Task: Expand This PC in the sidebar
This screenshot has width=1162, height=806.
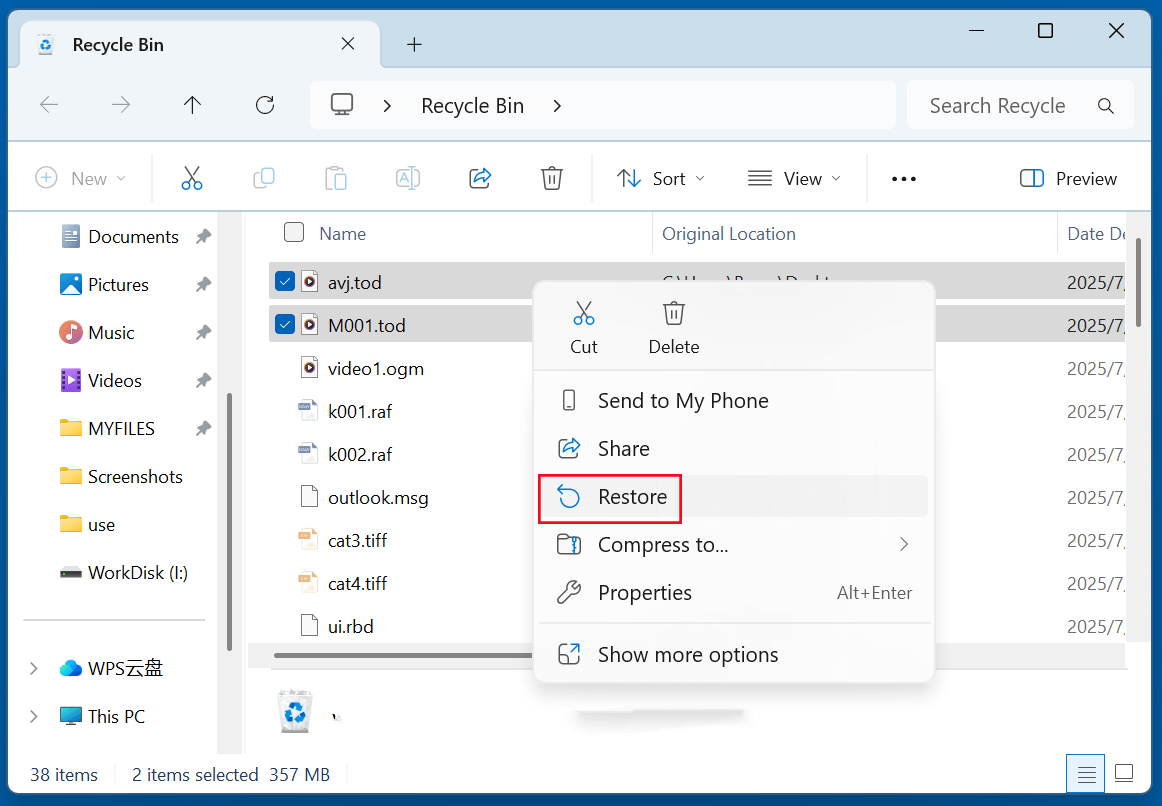Action: 33,716
